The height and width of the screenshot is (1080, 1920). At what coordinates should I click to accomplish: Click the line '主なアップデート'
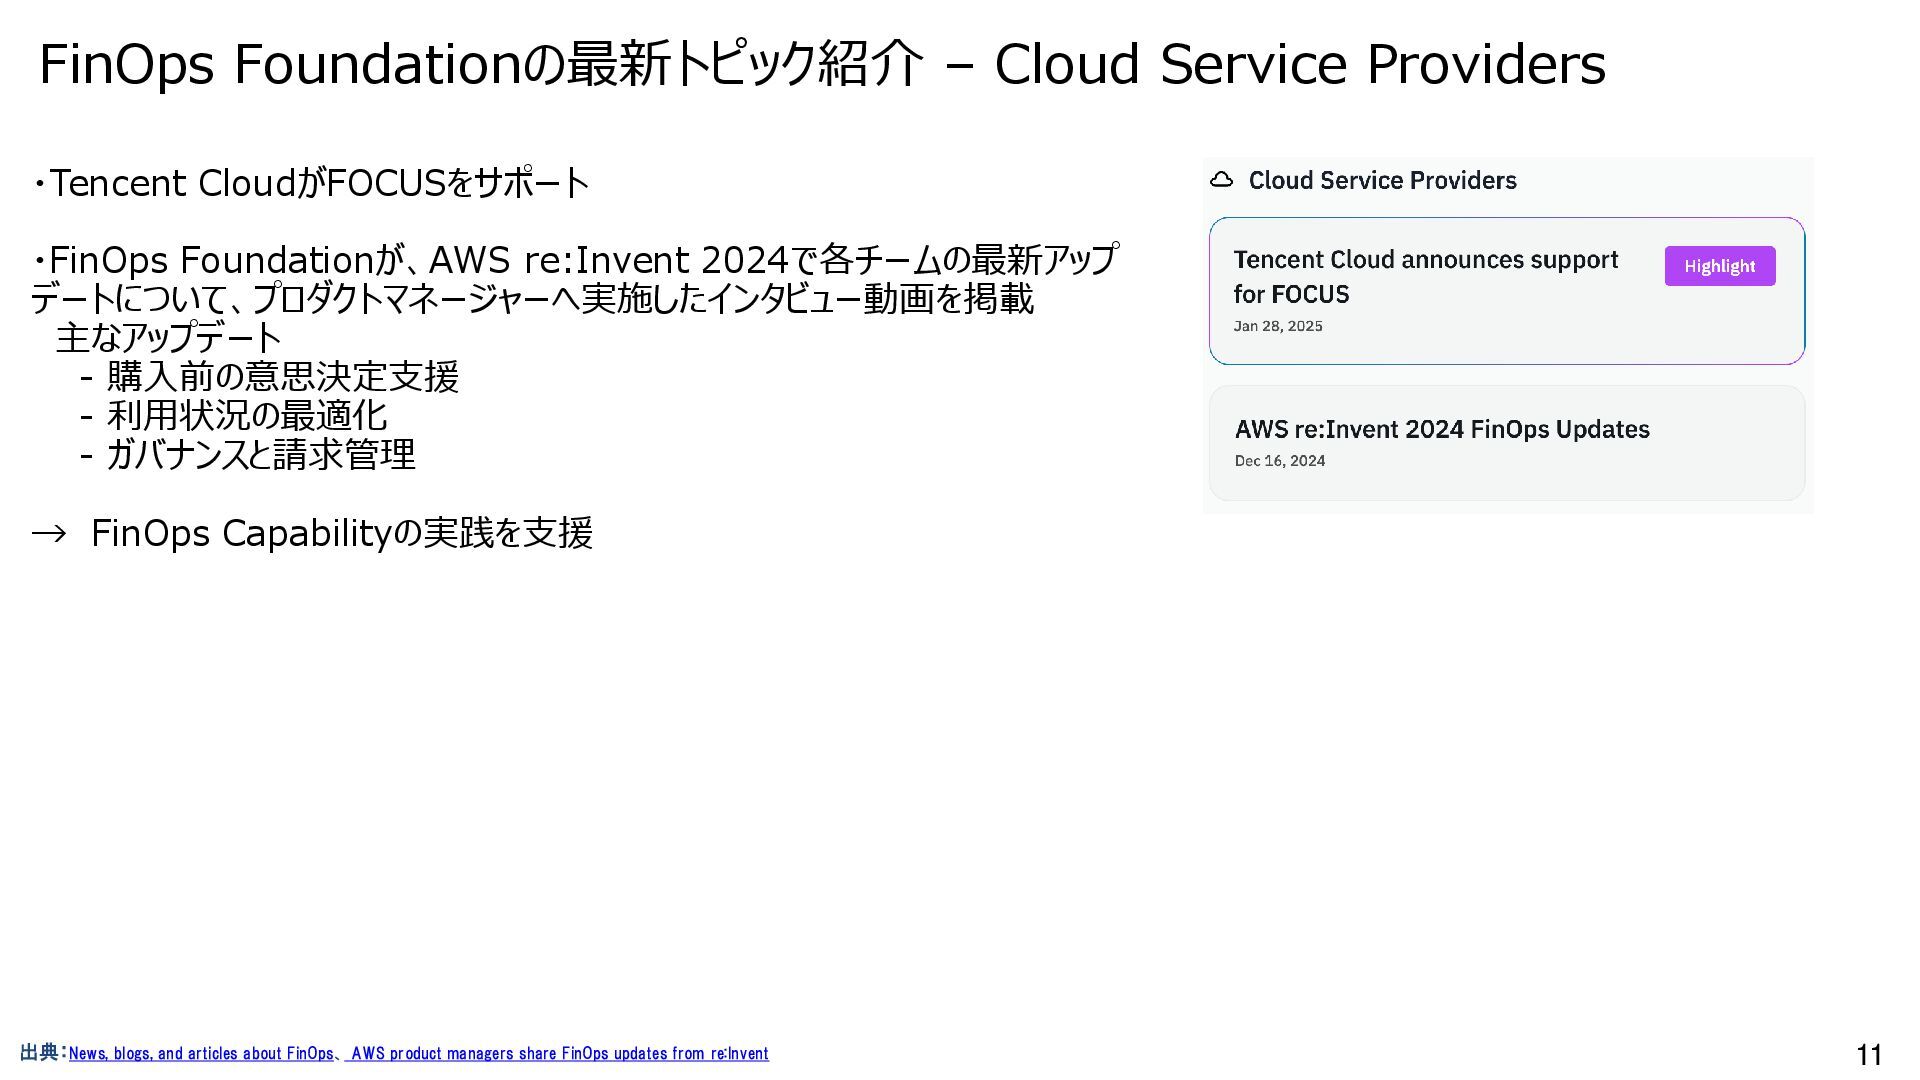click(169, 337)
